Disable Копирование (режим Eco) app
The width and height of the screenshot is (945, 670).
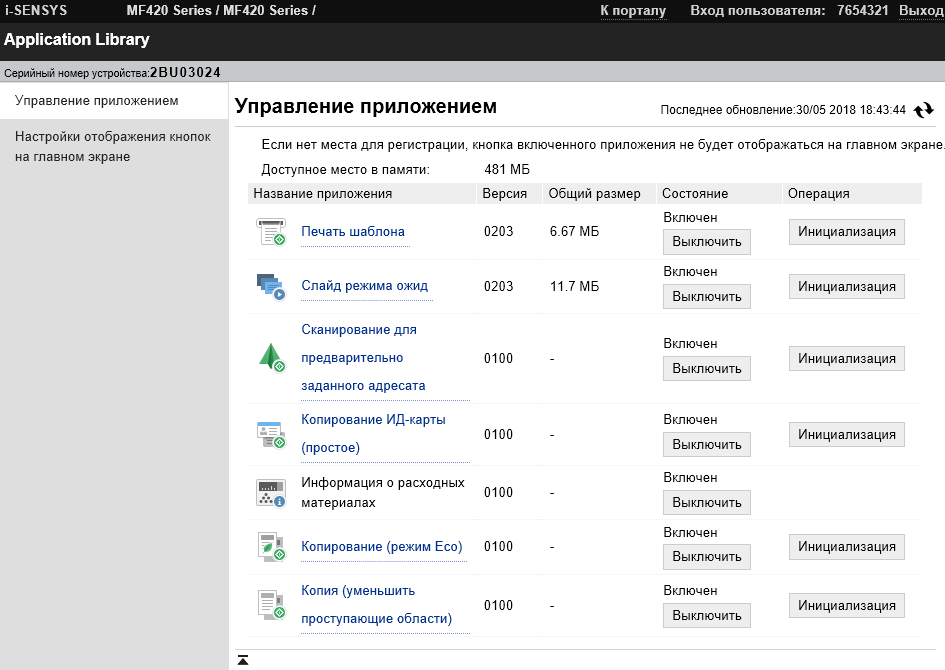(x=706, y=556)
